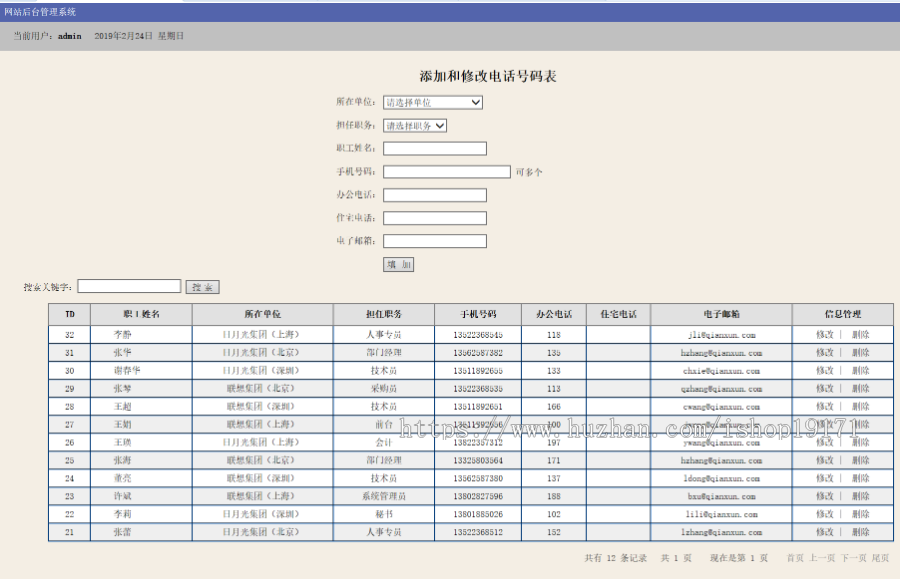The width and height of the screenshot is (900, 579).
Task: Click 删除 for employee 王超
Action: 863,406
